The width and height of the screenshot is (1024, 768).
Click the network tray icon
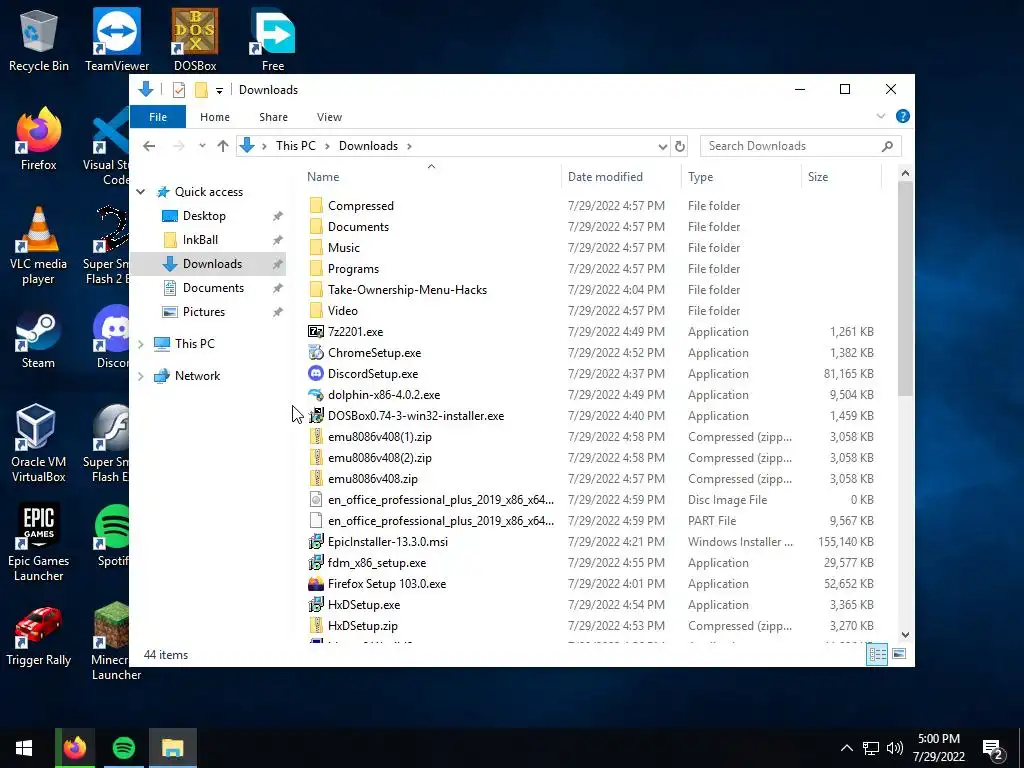tap(871, 748)
